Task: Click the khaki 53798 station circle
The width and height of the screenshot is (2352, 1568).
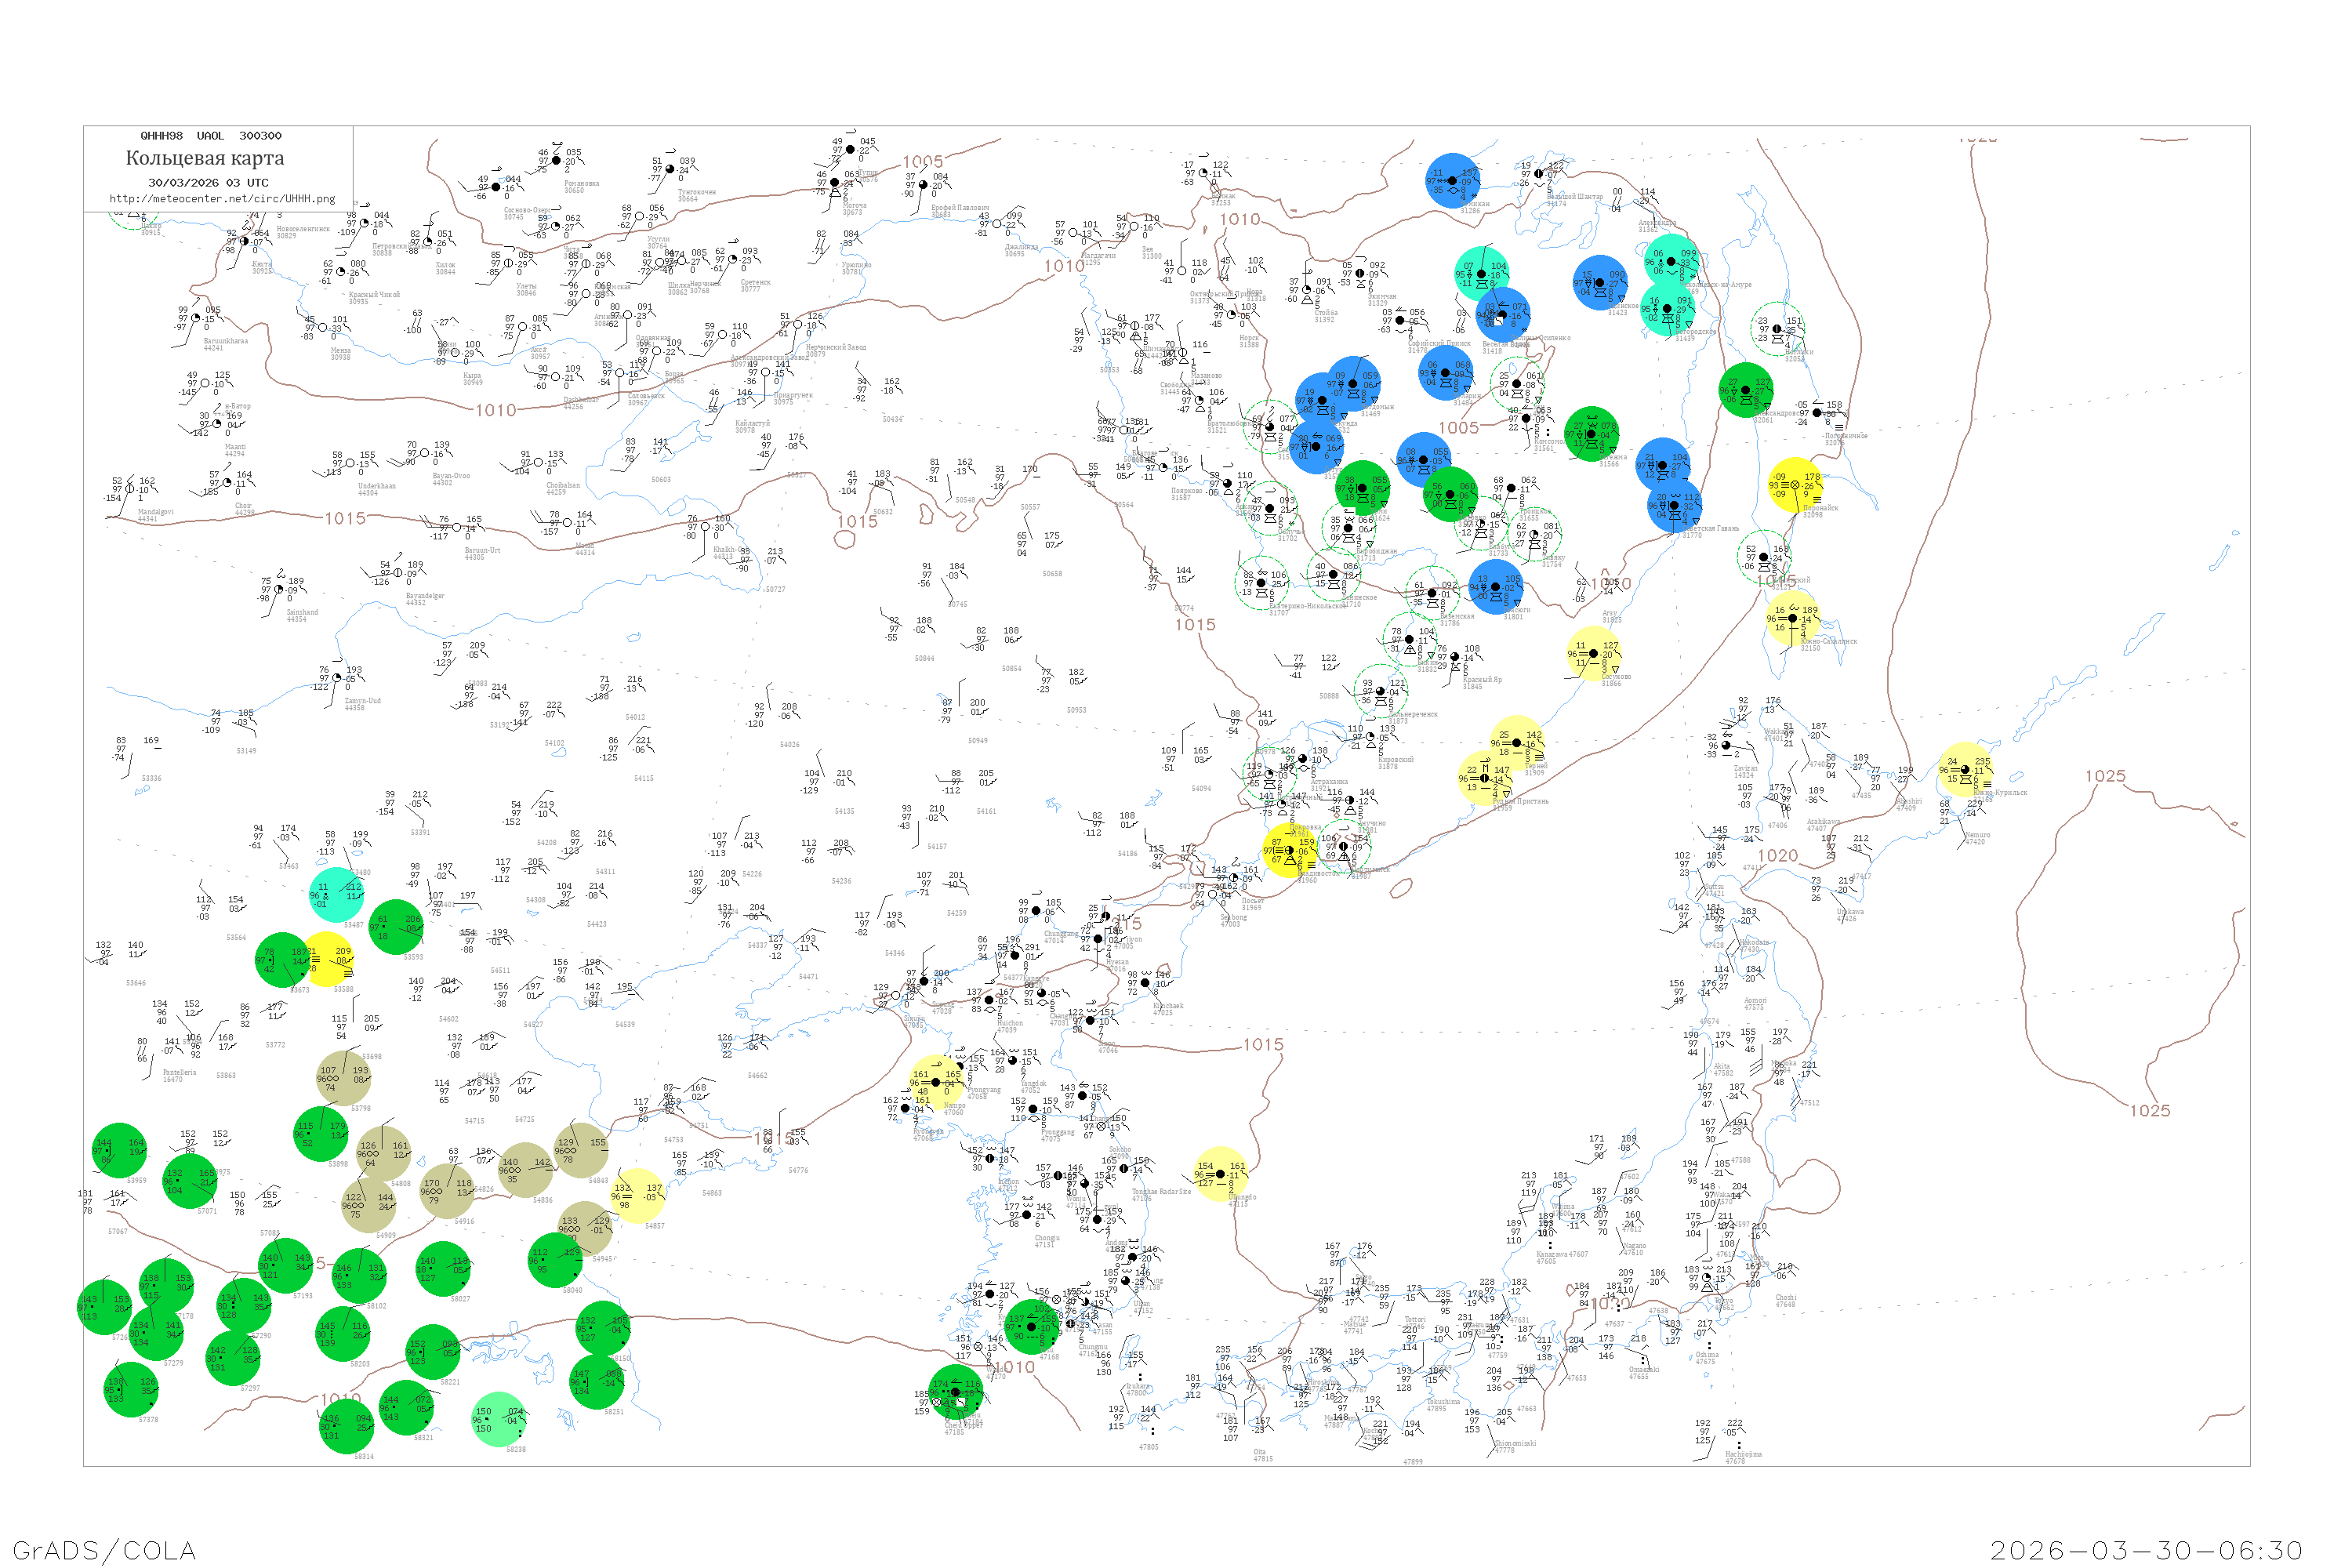Action: point(343,1078)
